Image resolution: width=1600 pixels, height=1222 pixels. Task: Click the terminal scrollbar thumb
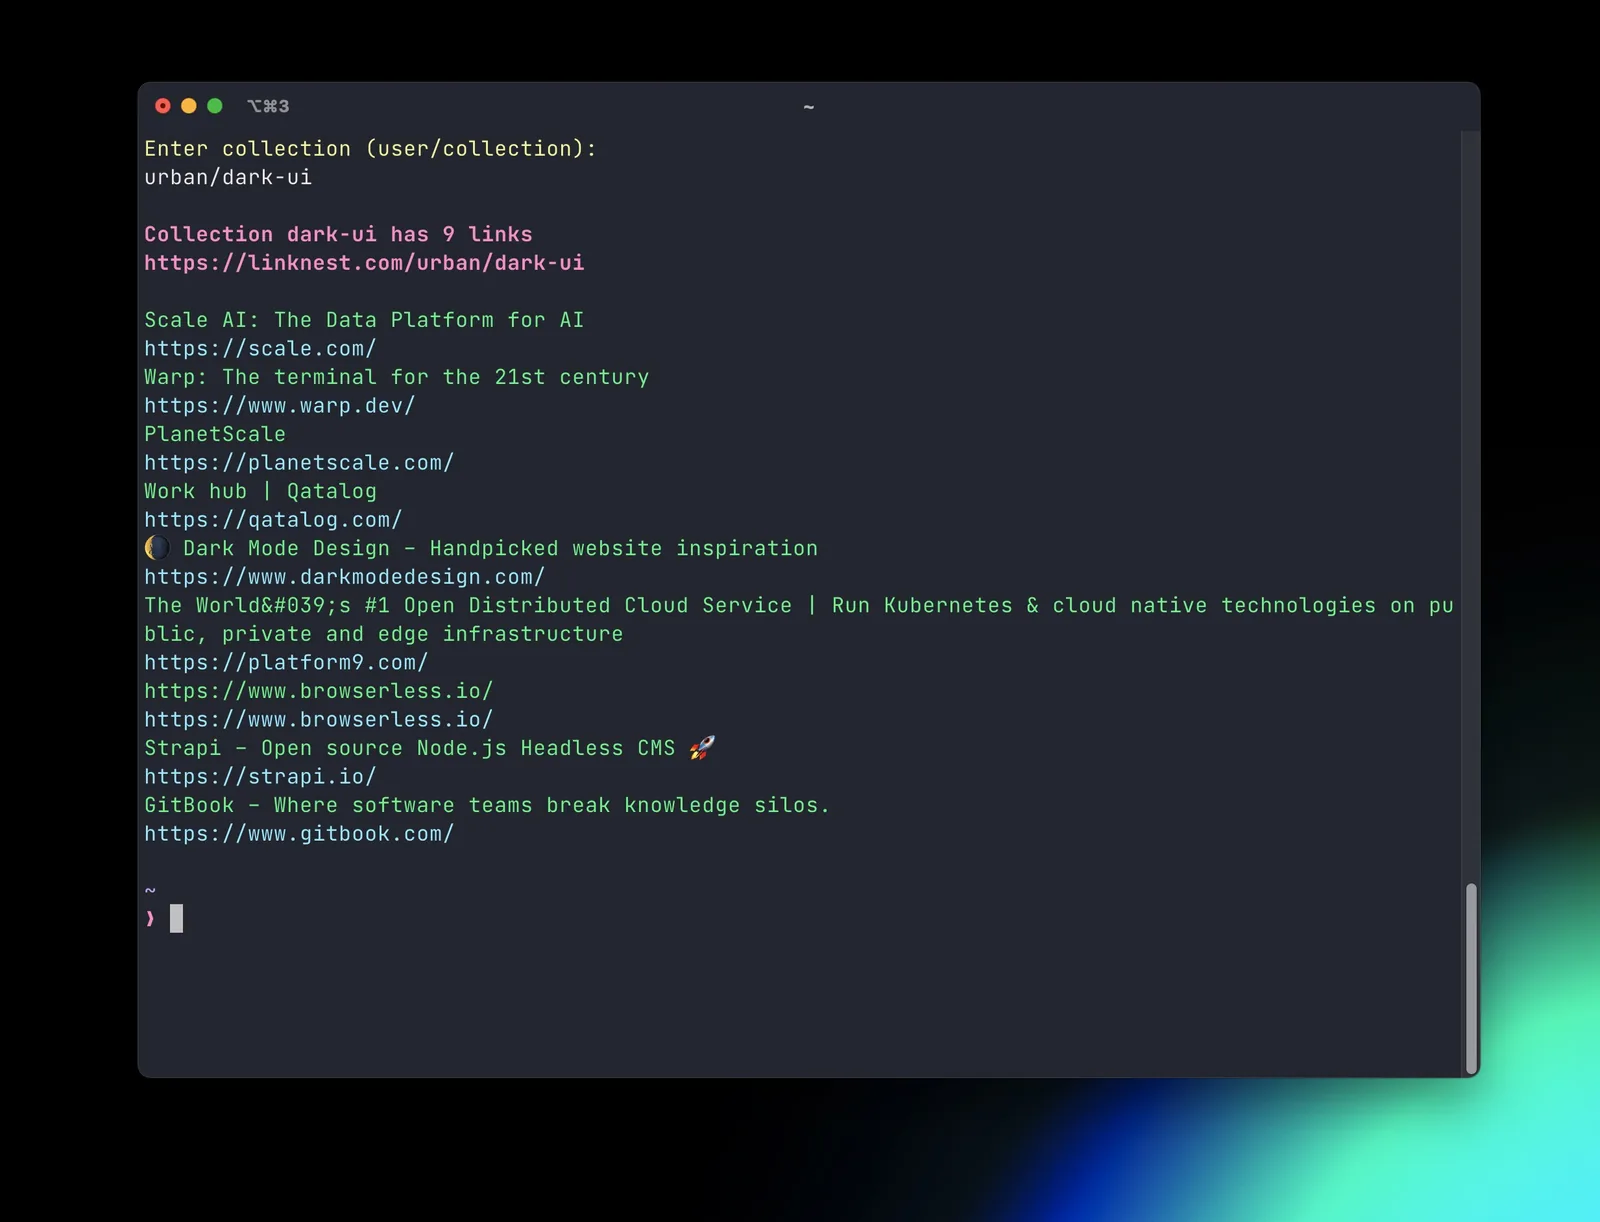click(x=1471, y=978)
